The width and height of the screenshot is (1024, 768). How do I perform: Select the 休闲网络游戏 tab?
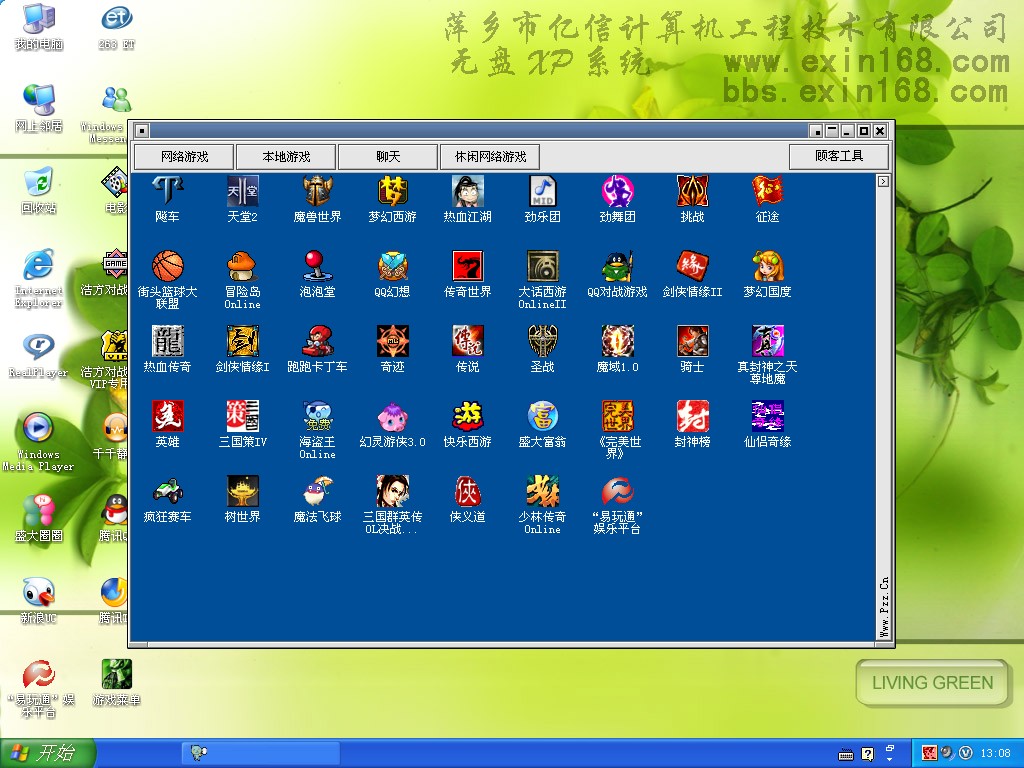[x=490, y=157]
